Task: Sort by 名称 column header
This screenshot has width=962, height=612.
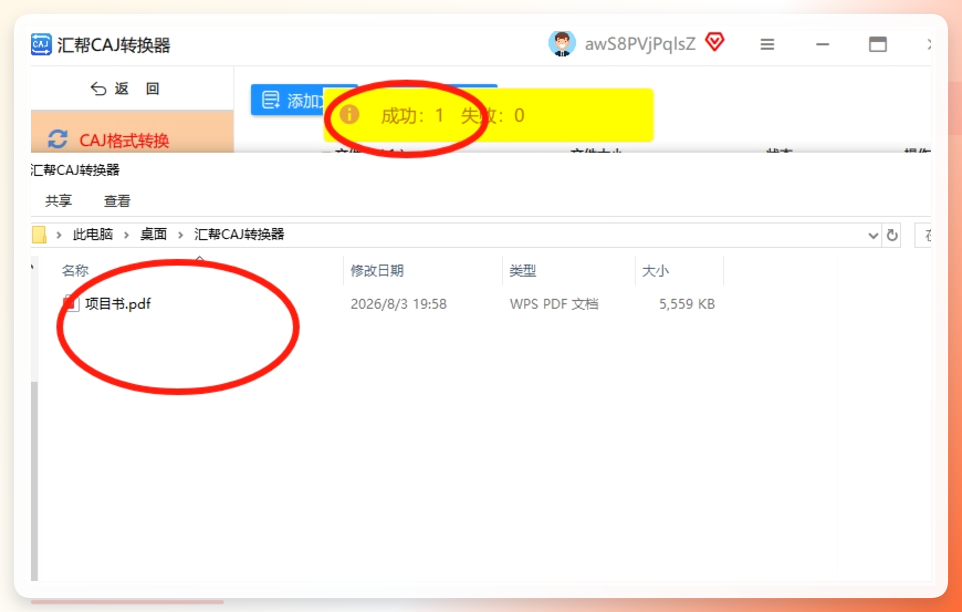Action: pos(75,270)
